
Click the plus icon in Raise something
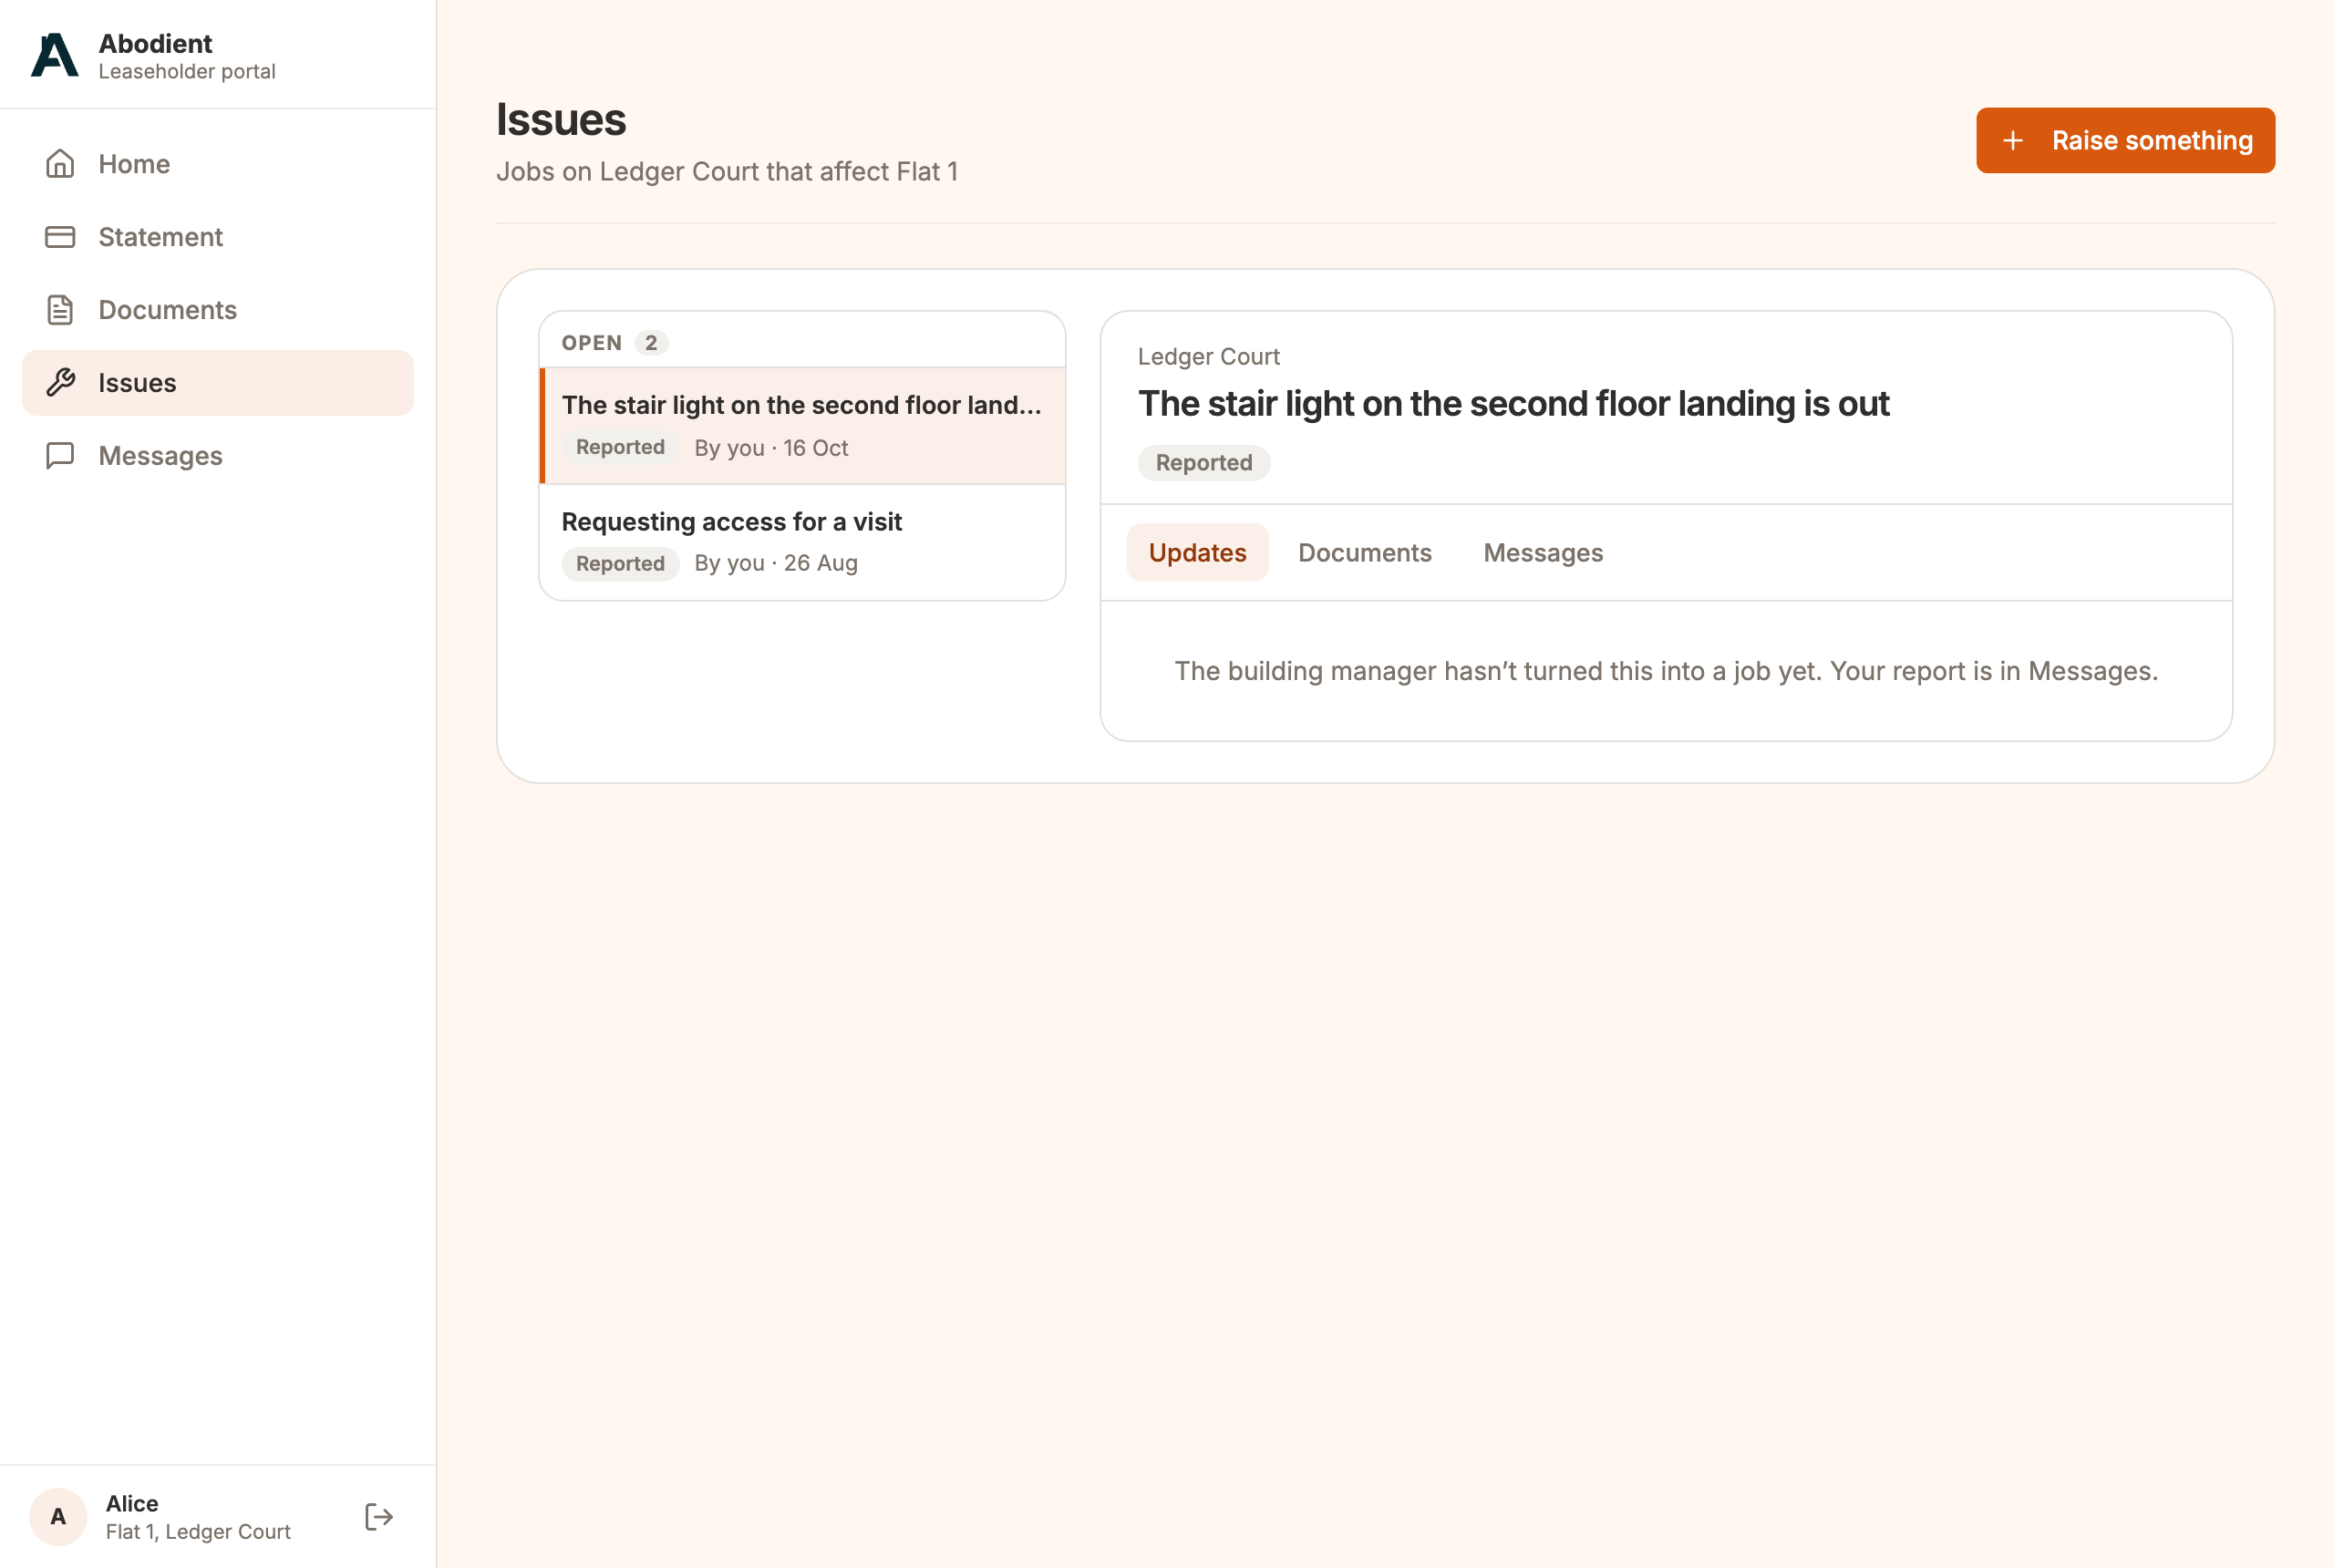(x=2013, y=141)
